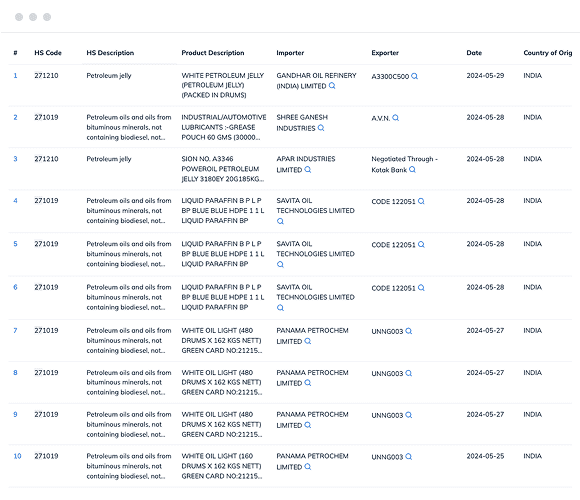Click search icon under Savita Oil in row 4

coord(280,221)
